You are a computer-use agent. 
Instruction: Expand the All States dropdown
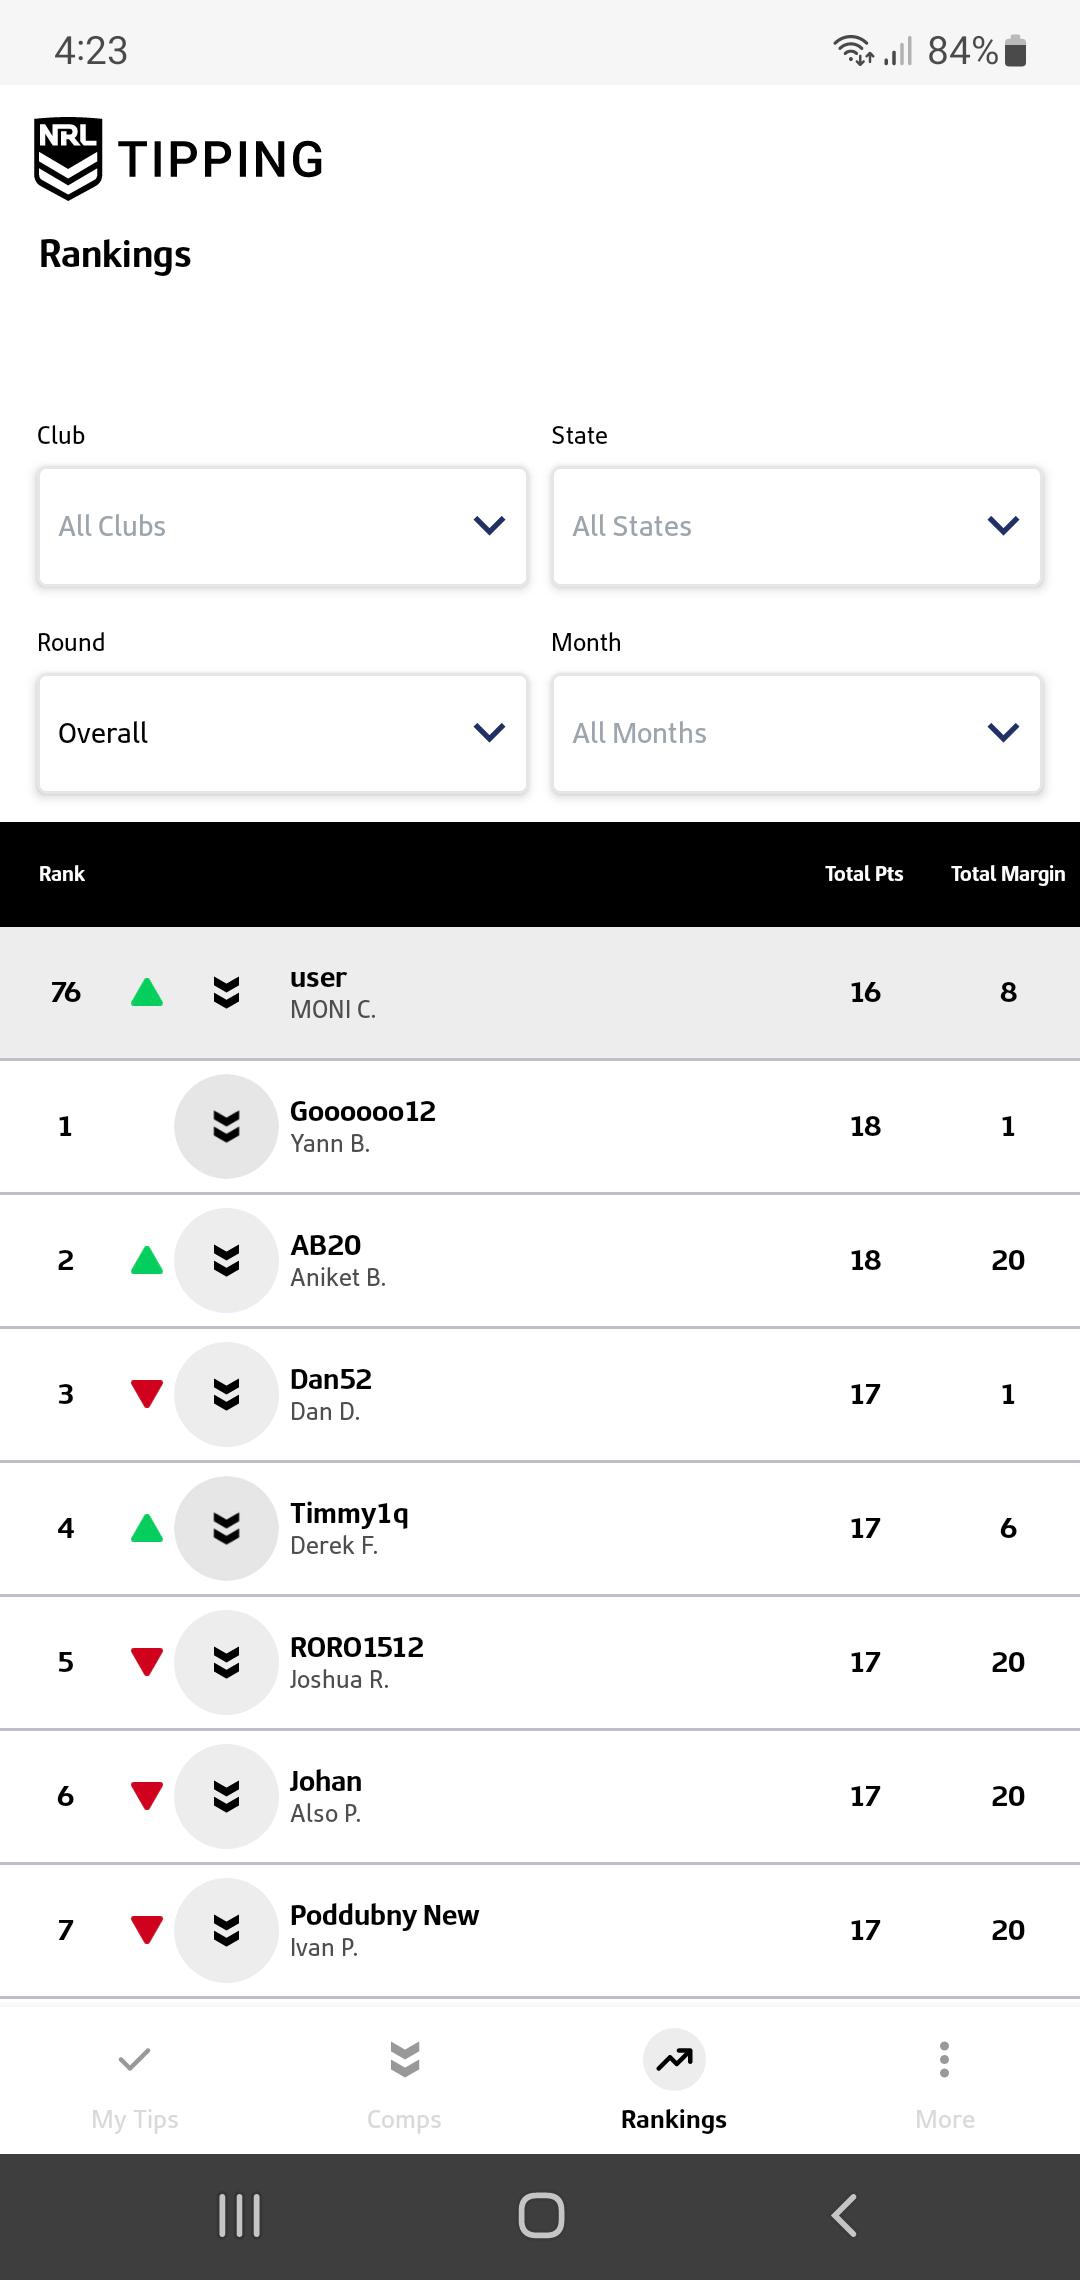point(797,526)
